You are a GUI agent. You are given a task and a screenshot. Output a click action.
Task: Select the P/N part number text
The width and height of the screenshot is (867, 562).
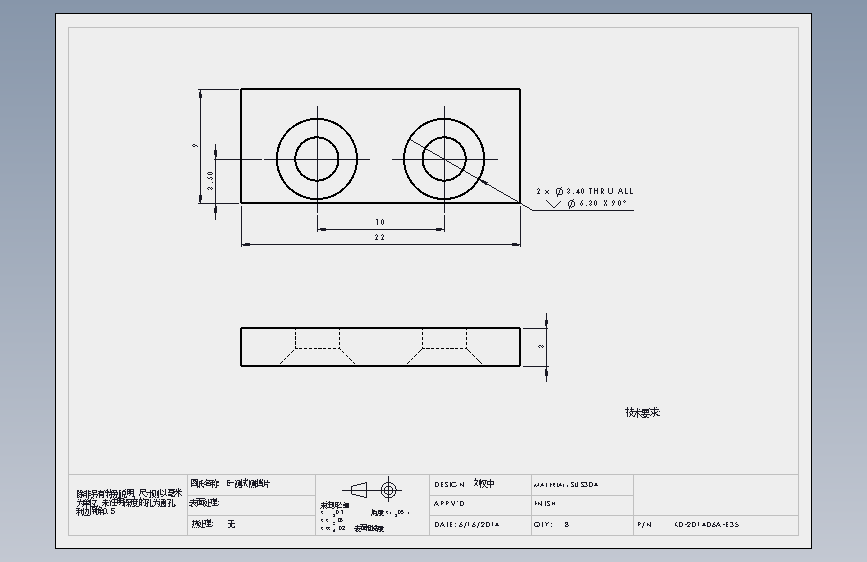[688, 524]
